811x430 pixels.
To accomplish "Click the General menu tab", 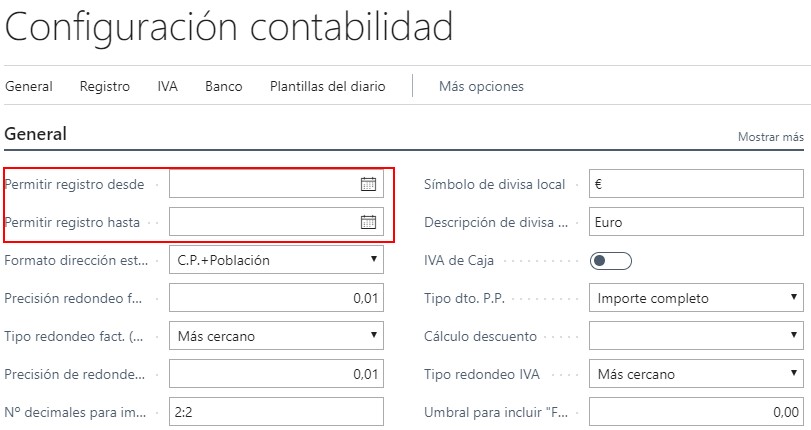I will click(x=29, y=86).
